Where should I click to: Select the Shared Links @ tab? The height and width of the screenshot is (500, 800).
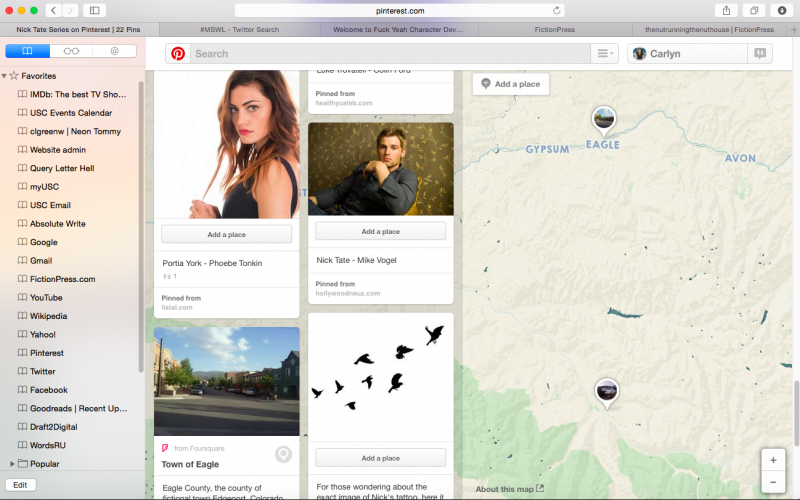pos(115,51)
